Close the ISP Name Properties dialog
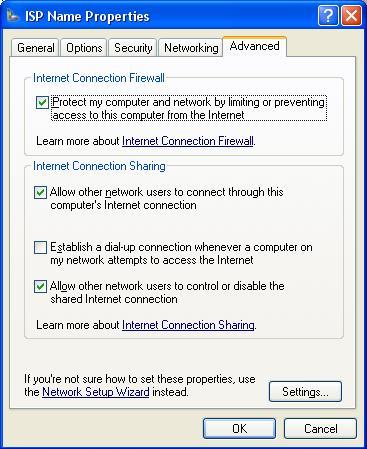 pyautogui.click(x=351, y=16)
